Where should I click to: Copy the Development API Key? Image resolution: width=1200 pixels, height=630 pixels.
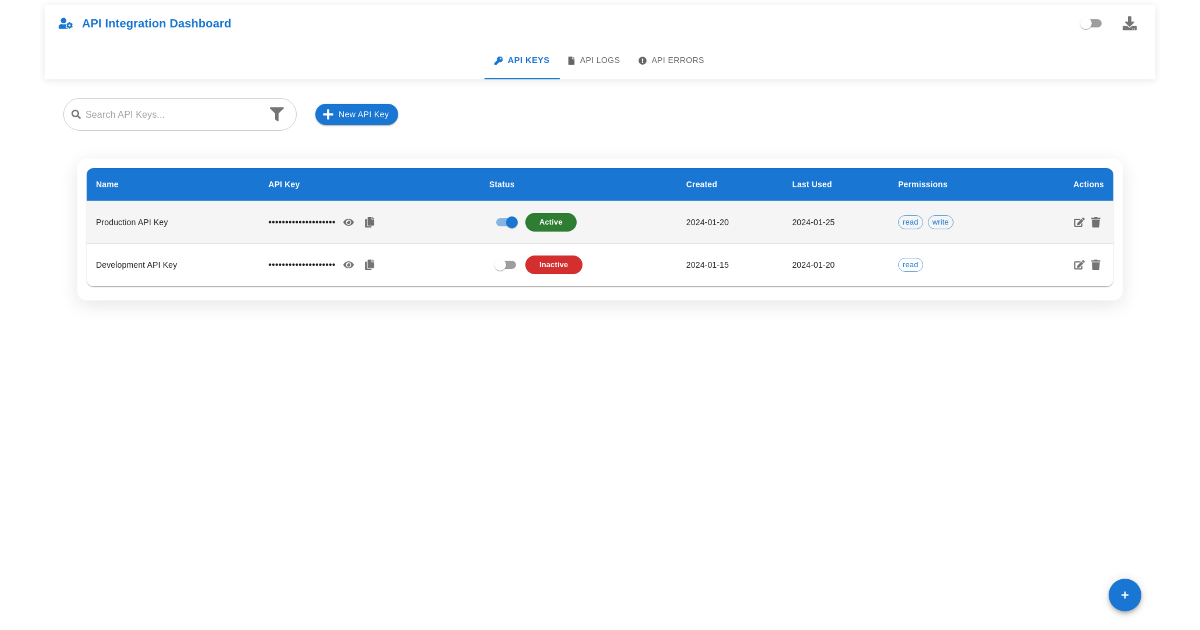[369, 265]
